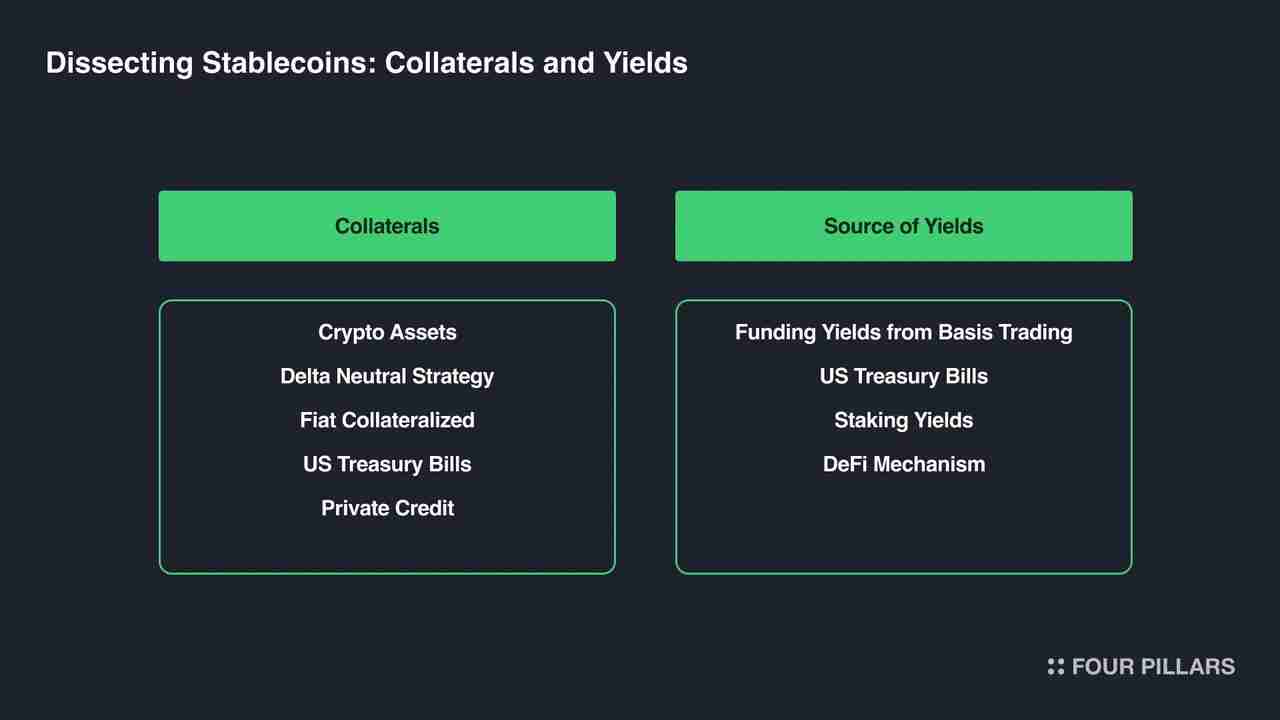Click Funding Yields from Basis Trading
Screen dimensions: 1280x720
tap(903, 332)
